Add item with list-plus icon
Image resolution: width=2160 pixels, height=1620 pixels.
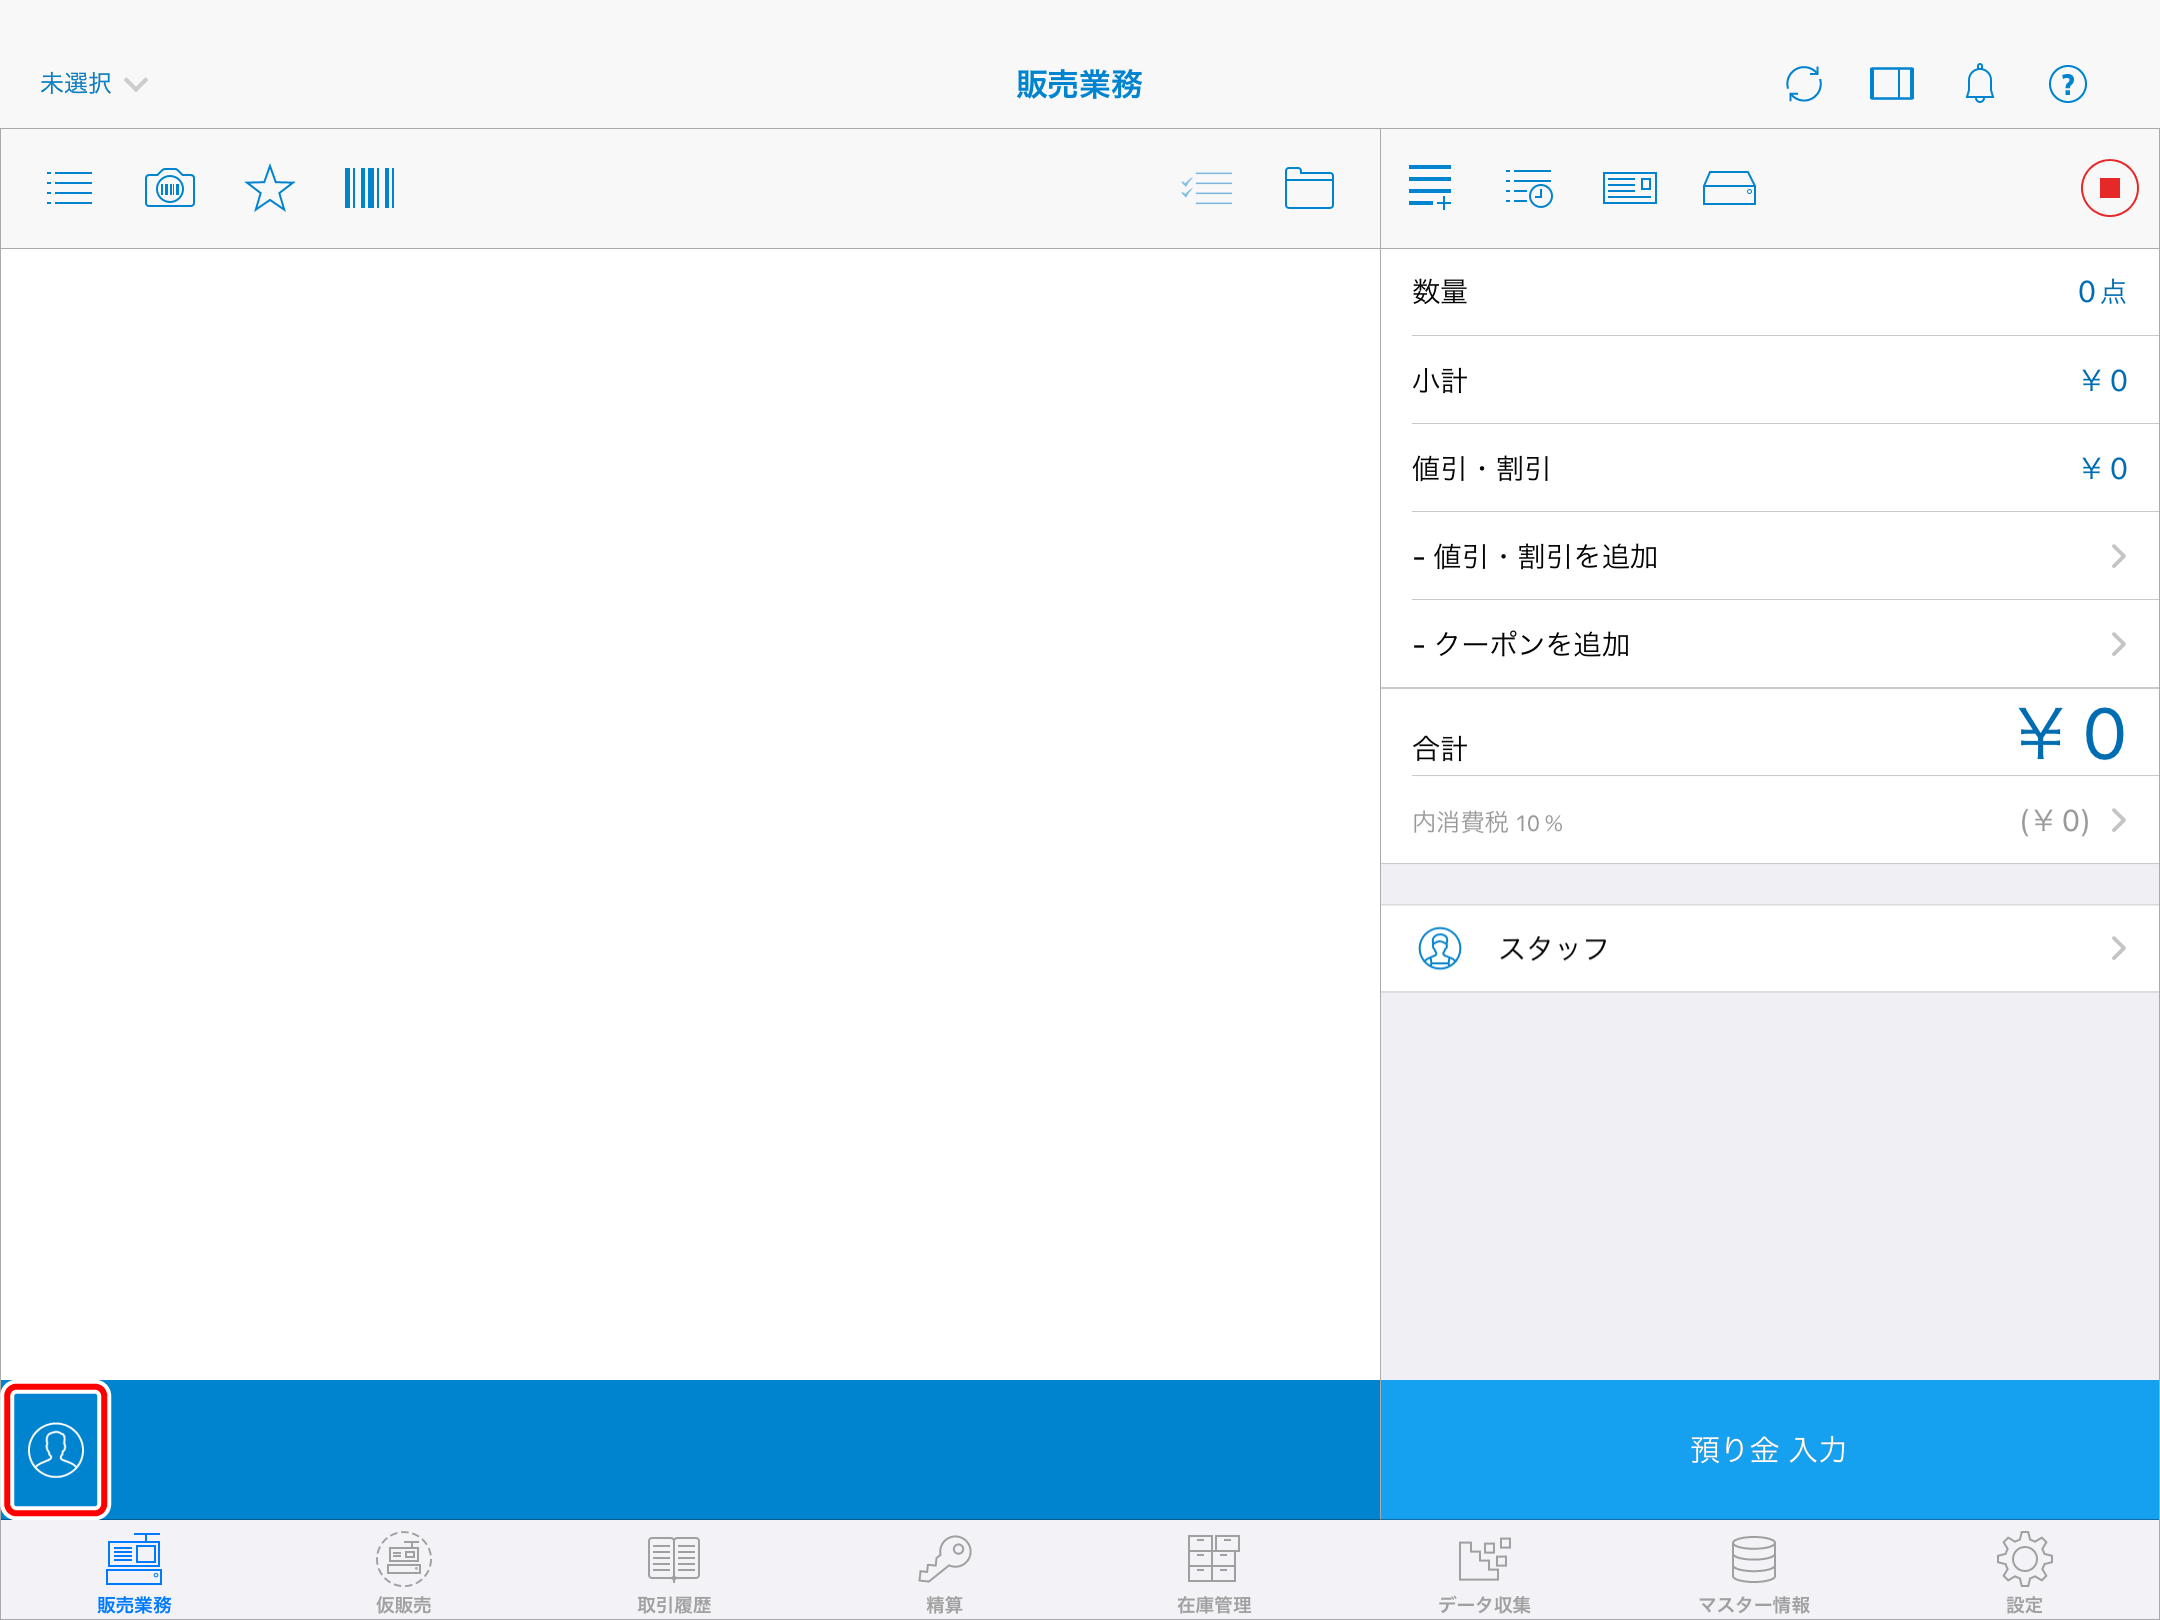point(1430,188)
